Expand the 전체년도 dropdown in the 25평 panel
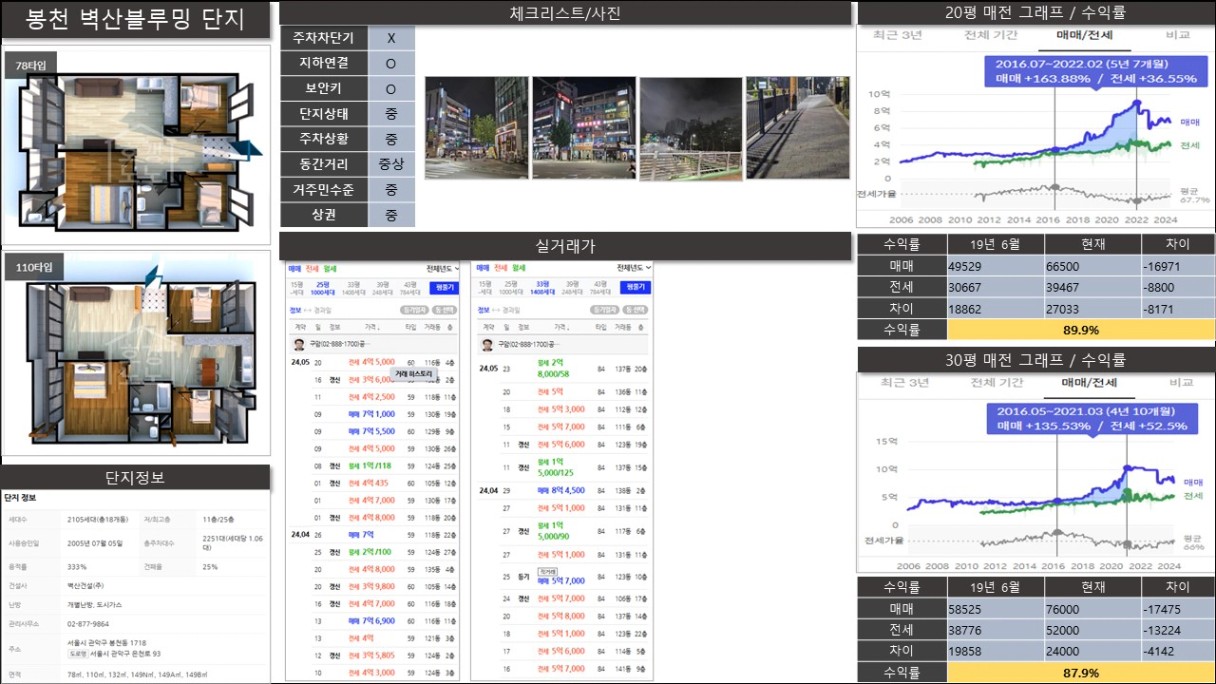 pyautogui.click(x=442, y=268)
